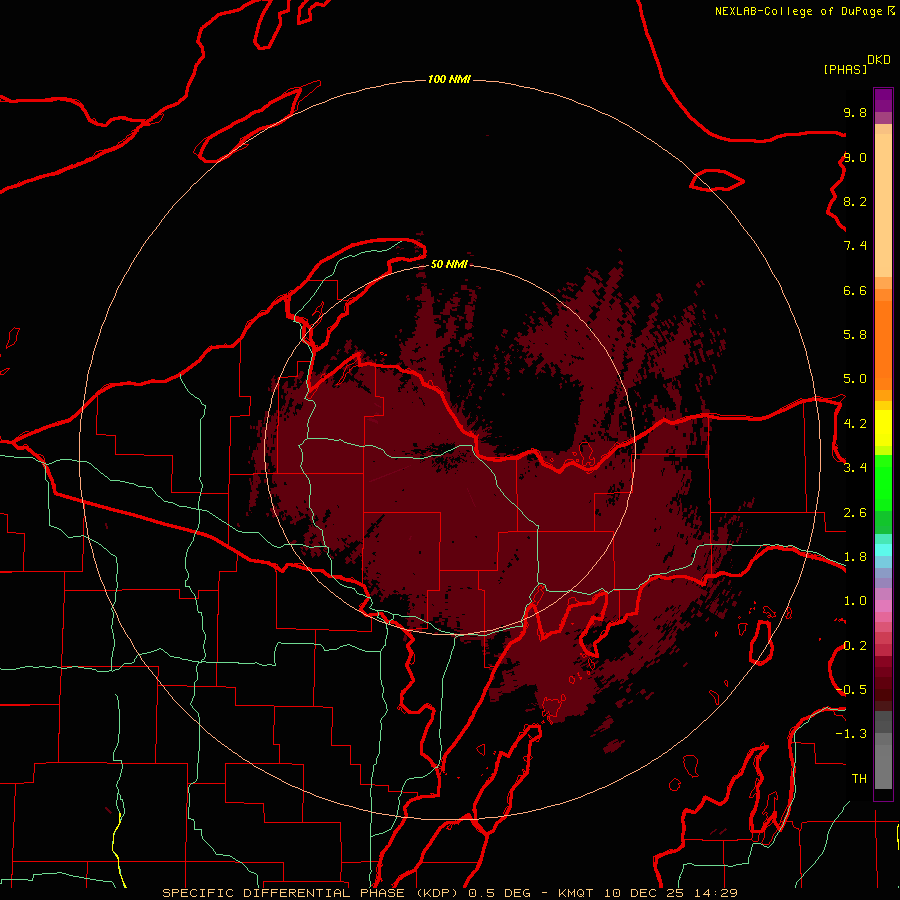Click the 5.8 scale value
Screen dimensions: 900x900
point(855,334)
